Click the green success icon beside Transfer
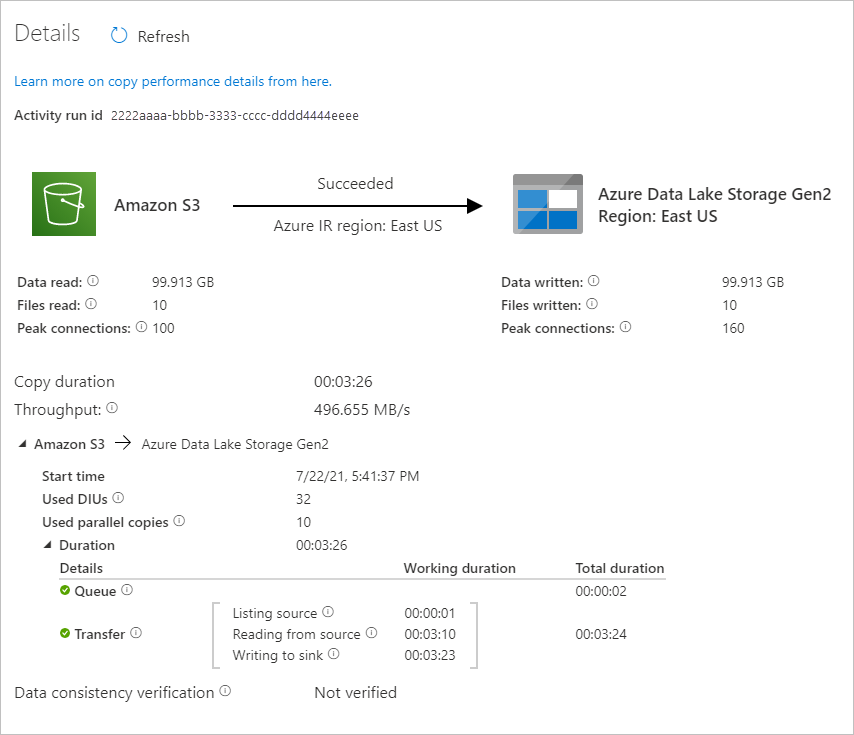The width and height of the screenshot is (854, 735). pyautogui.click(x=65, y=632)
